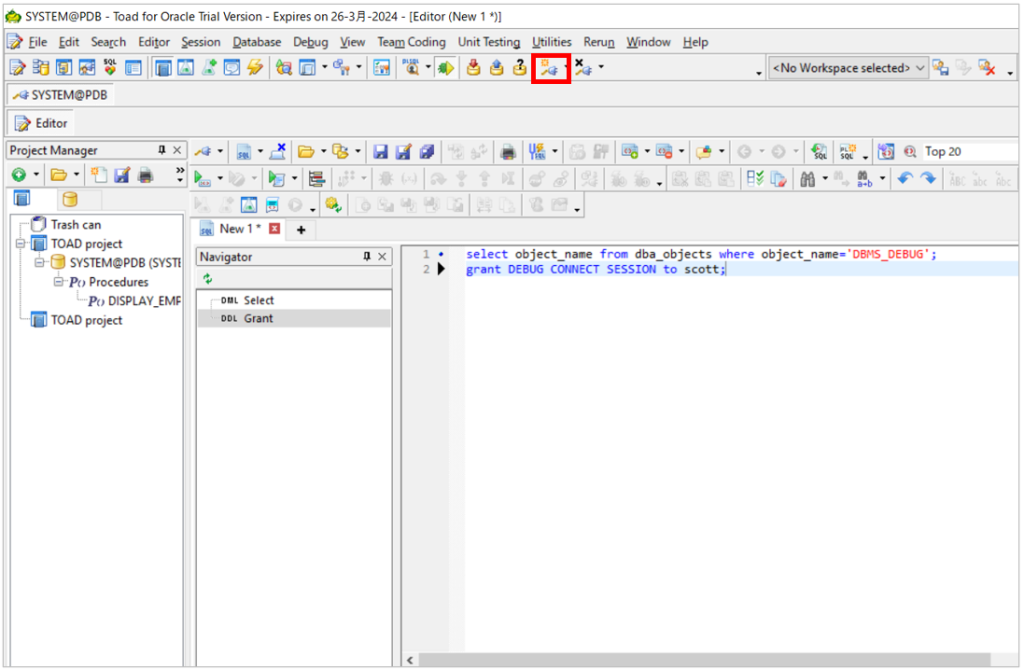Viewport: 1024px width, 670px height.
Task: Show hidden Project Manager toolbar buttons chevron
Action: 180,170
